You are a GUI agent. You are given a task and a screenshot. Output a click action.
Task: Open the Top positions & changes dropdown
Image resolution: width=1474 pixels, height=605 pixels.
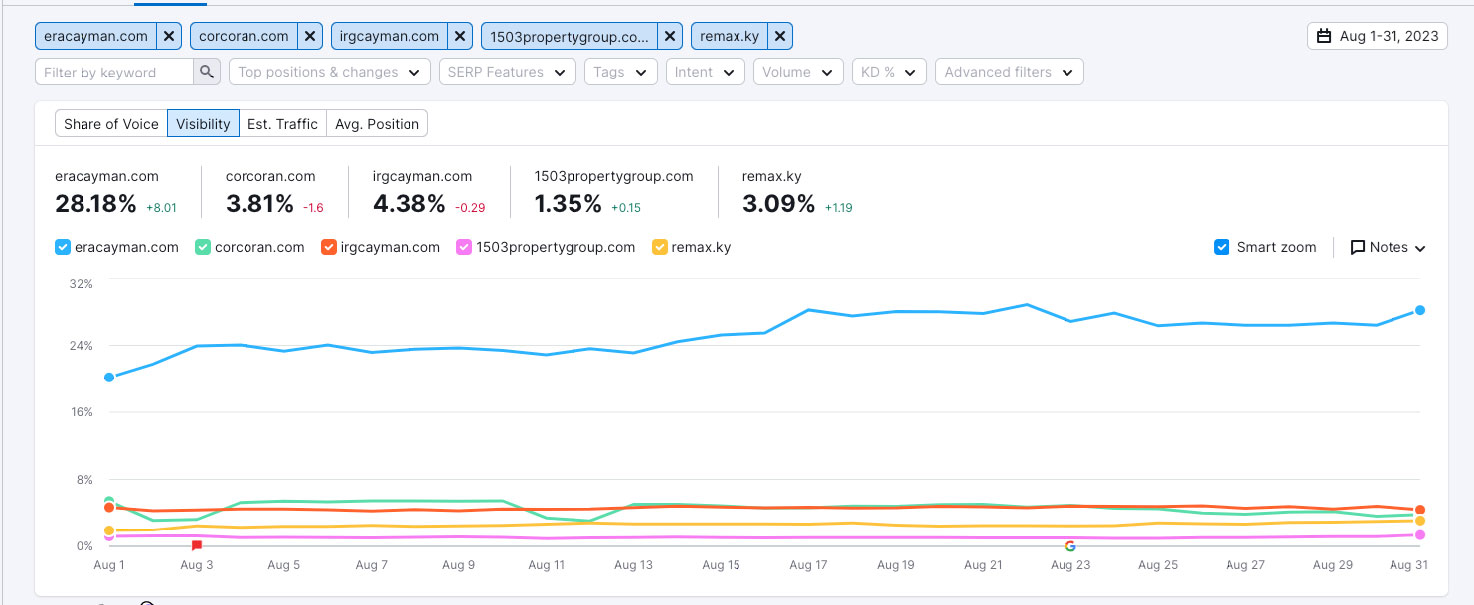(330, 72)
